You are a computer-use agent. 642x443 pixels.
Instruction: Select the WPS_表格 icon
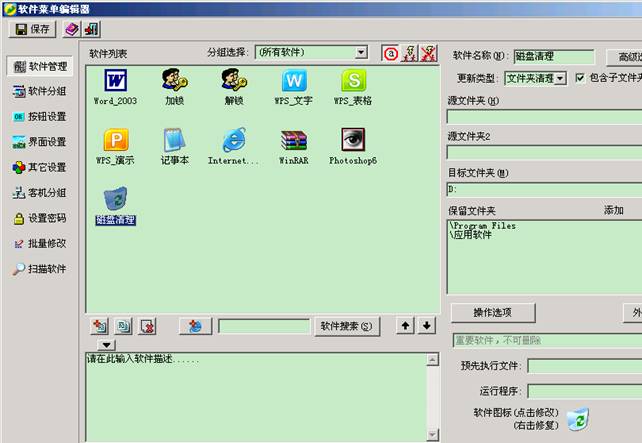(x=353, y=87)
